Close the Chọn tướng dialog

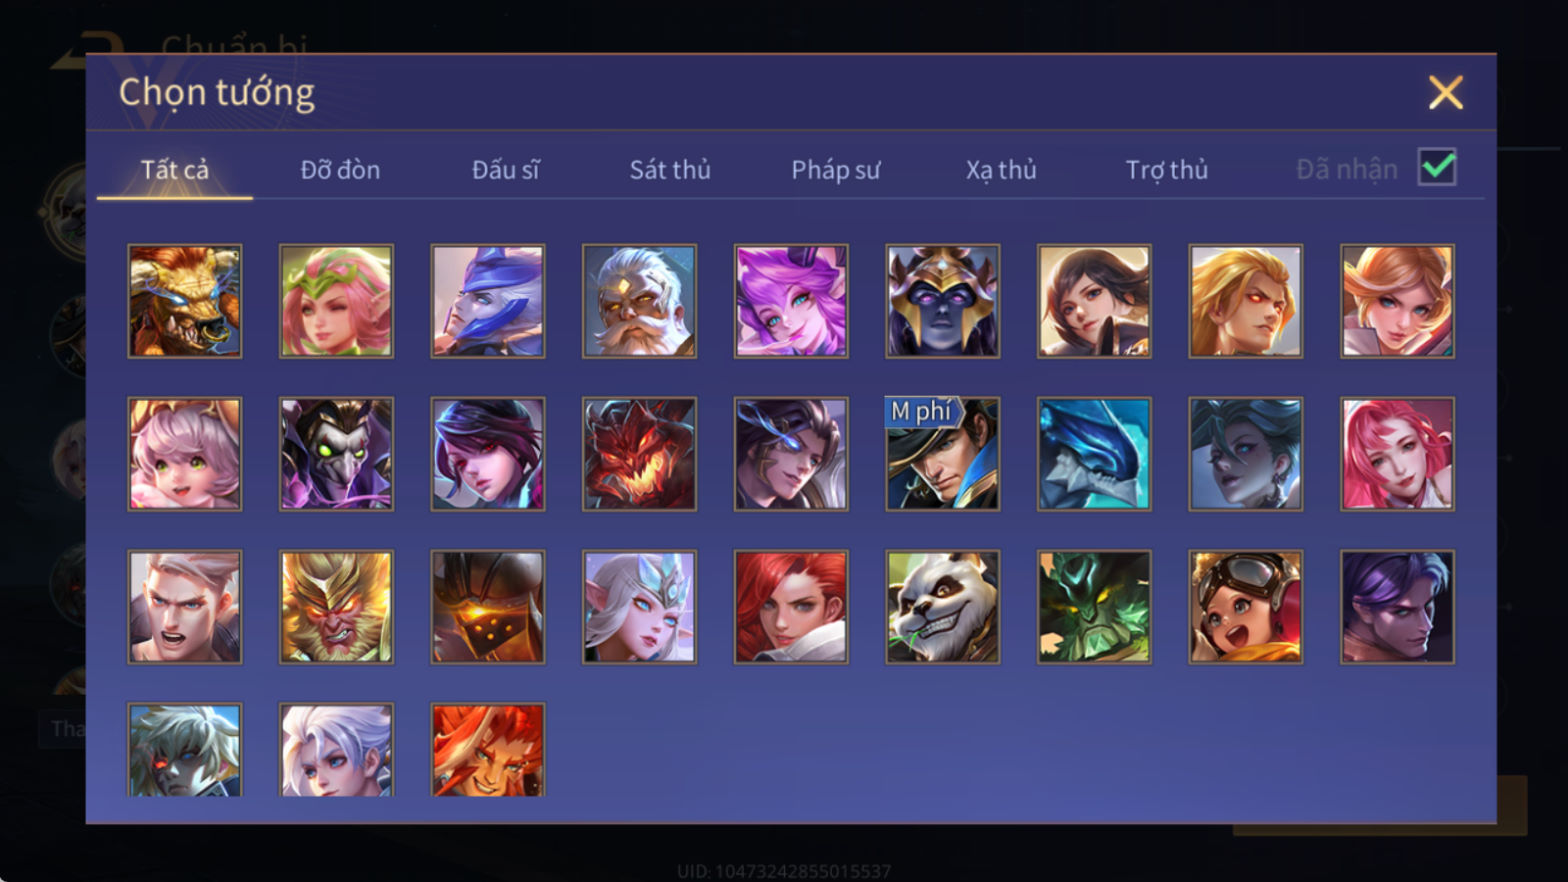coord(1445,92)
